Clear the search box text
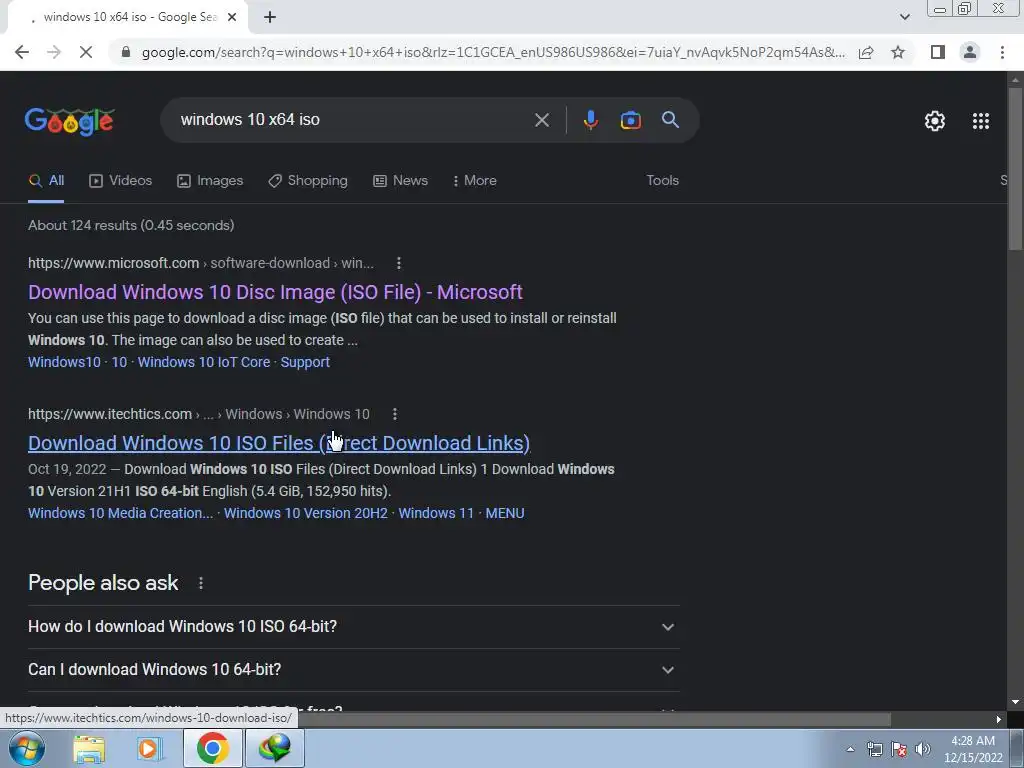This screenshot has width=1024, height=768. 541,120
